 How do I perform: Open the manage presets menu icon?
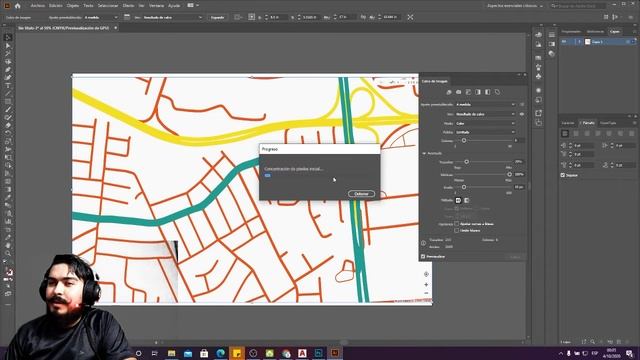(x=522, y=104)
